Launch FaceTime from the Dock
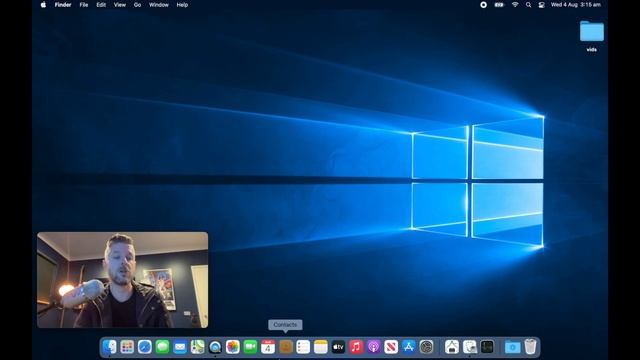The image size is (640, 360). pos(250,347)
